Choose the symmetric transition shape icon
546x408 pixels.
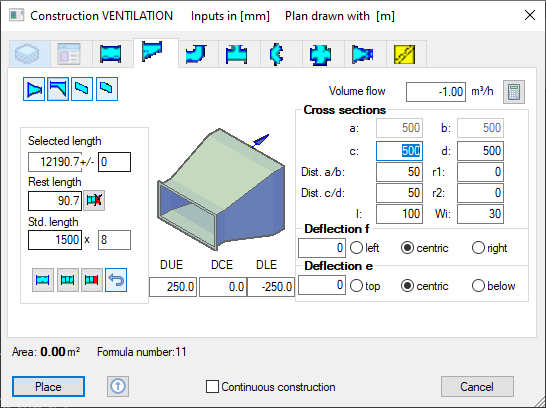click(34, 89)
